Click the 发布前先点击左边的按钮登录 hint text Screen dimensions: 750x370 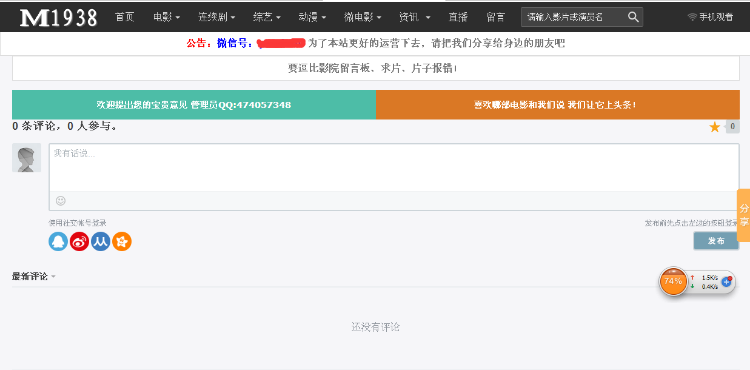tap(692, 223)
